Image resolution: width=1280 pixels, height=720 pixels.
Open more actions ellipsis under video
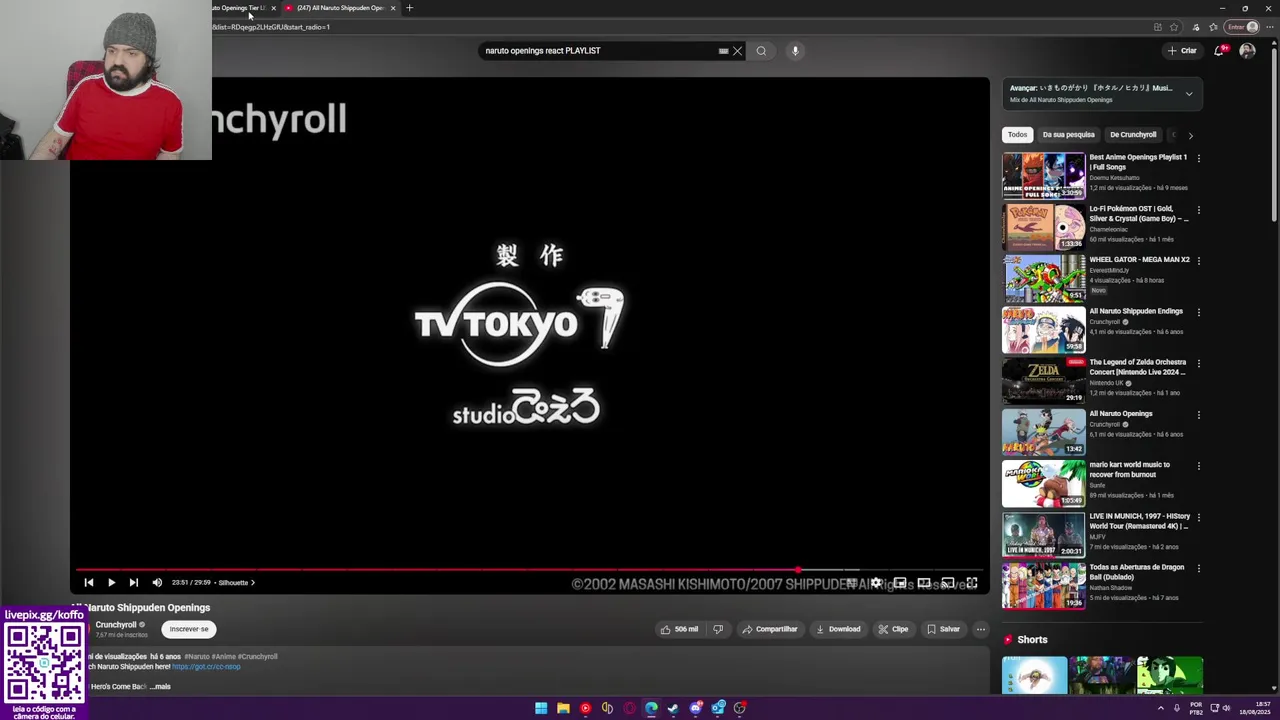click(x=981, y=629)
